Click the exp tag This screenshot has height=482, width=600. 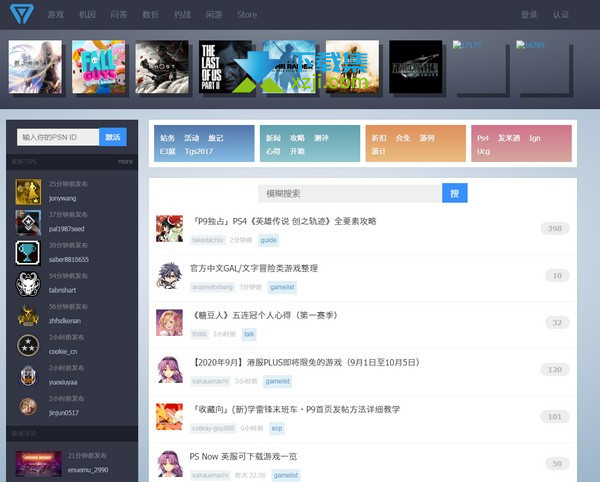point(277,428)
